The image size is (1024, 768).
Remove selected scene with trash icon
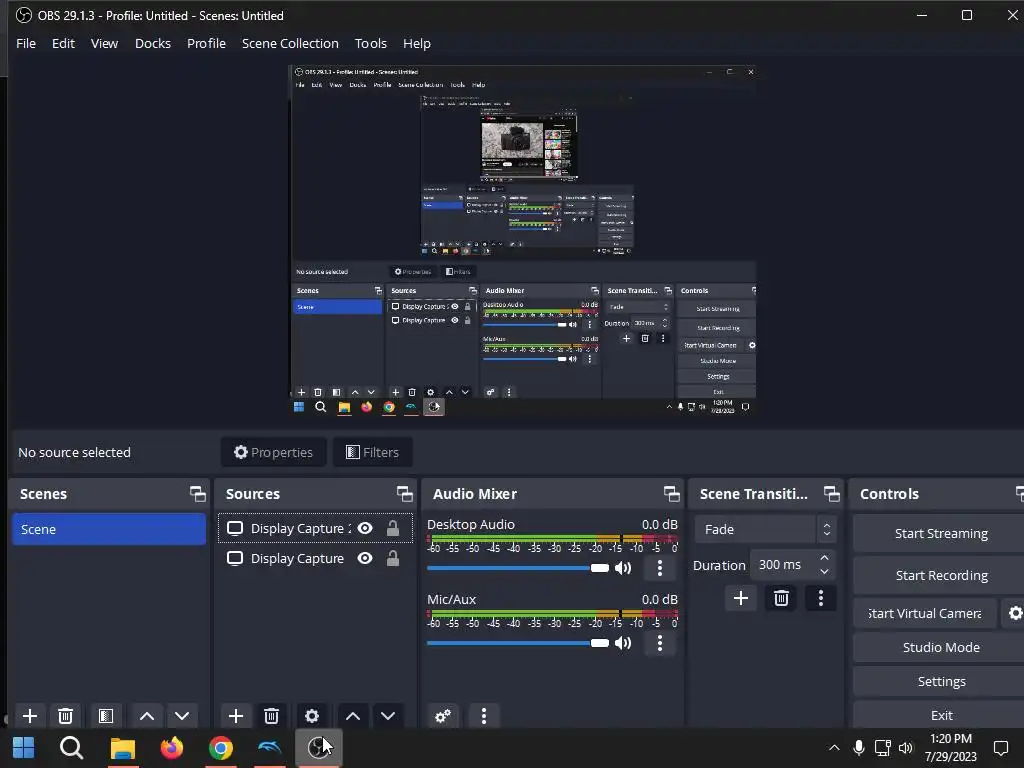coord(65,716)
